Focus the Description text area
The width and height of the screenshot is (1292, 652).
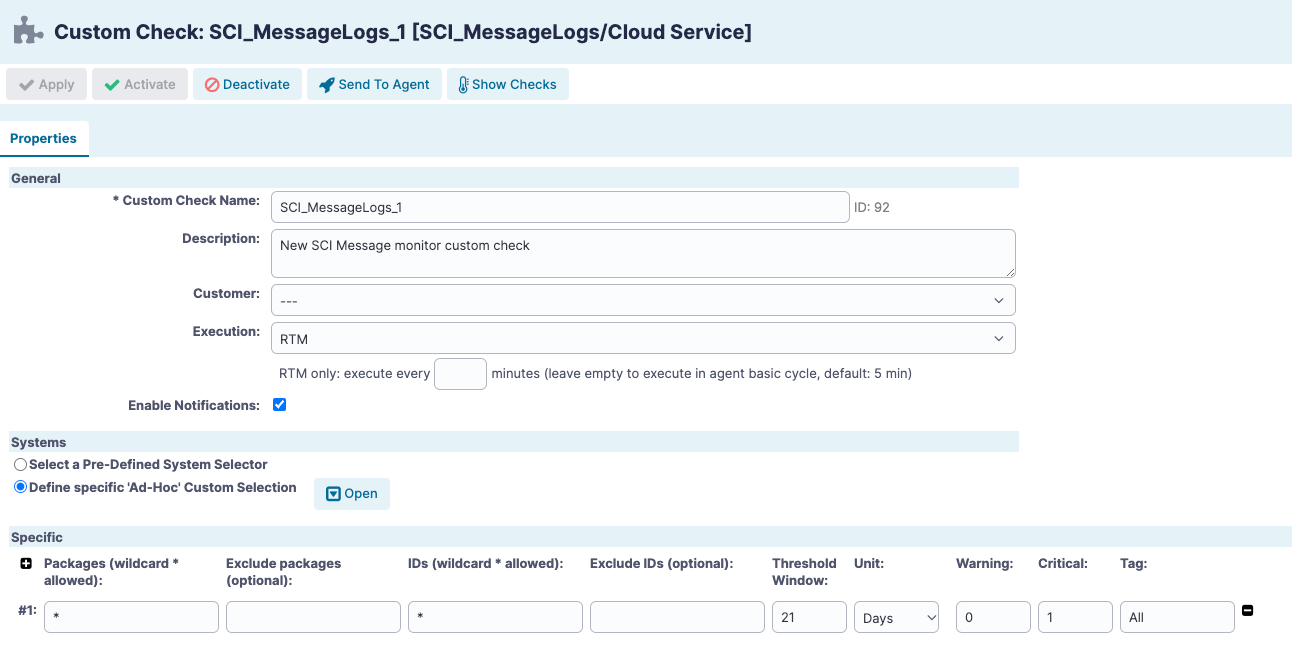(643, 253)
